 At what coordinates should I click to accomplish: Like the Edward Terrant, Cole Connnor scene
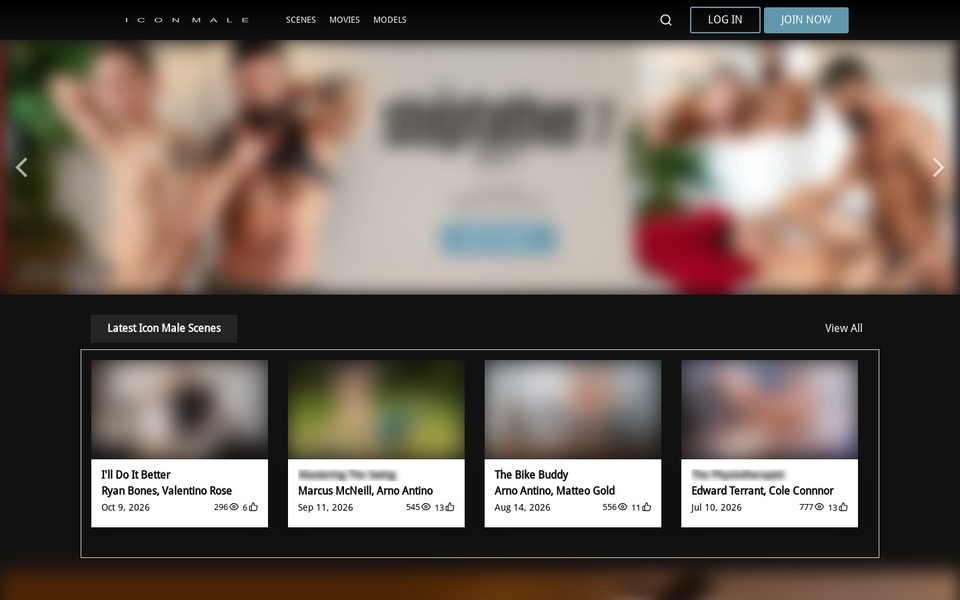(x=843, y=507)
